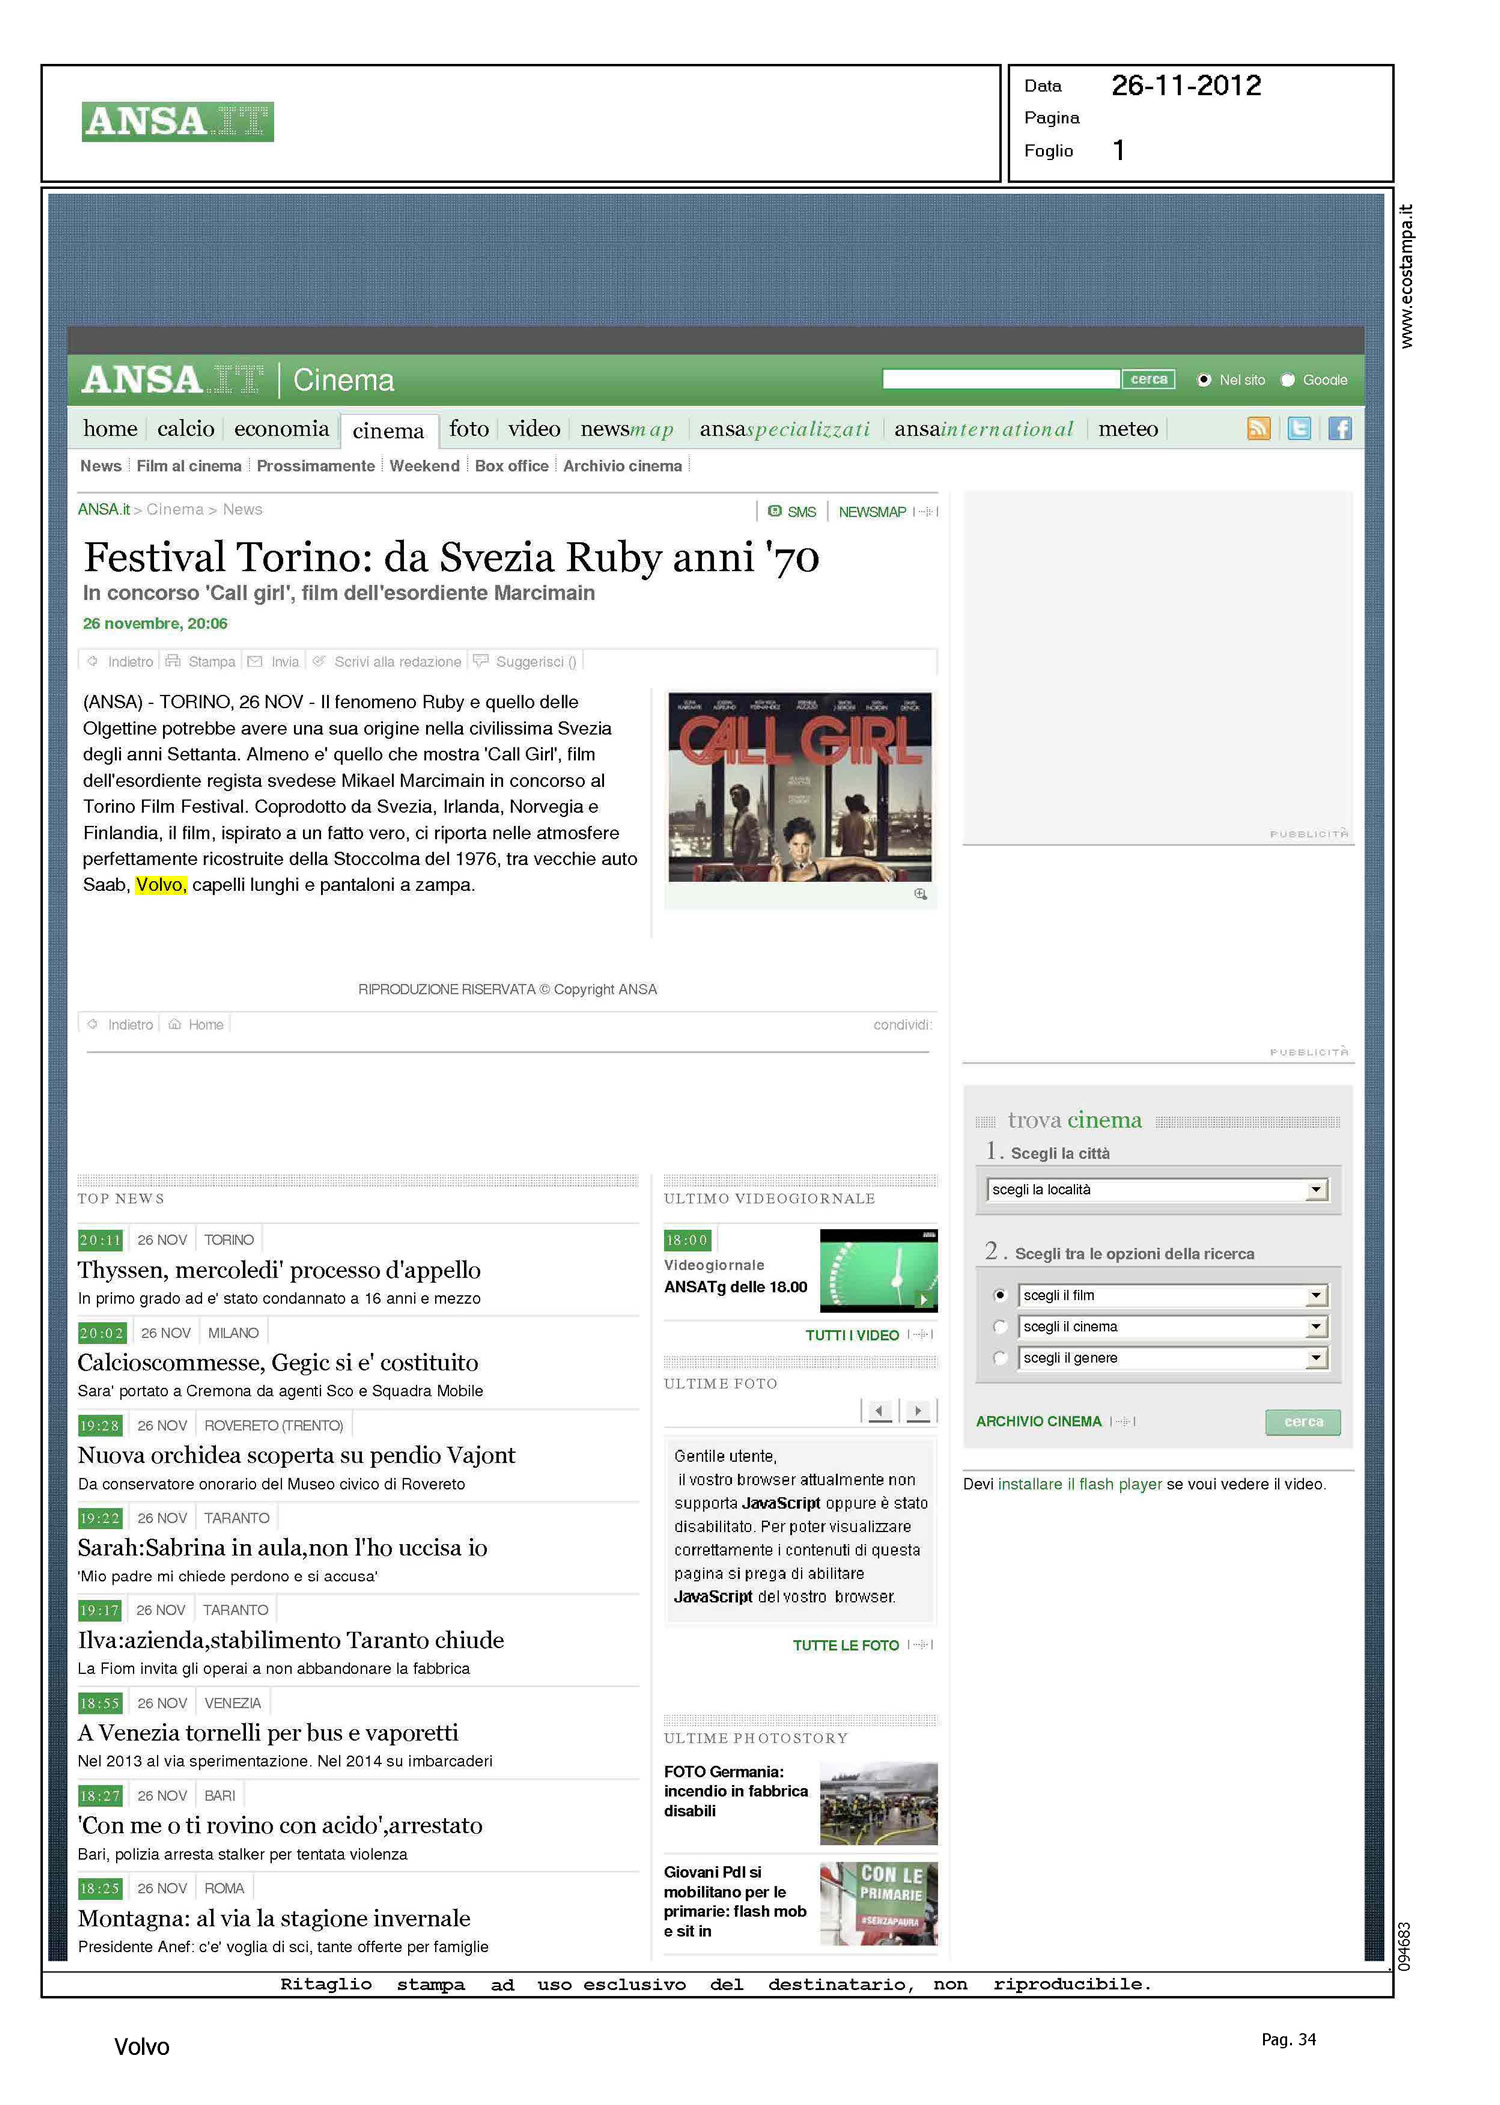Viewport: 1500px width, 2105px height.
Task: Select the Google search radio button
Action: [1288, 380]
